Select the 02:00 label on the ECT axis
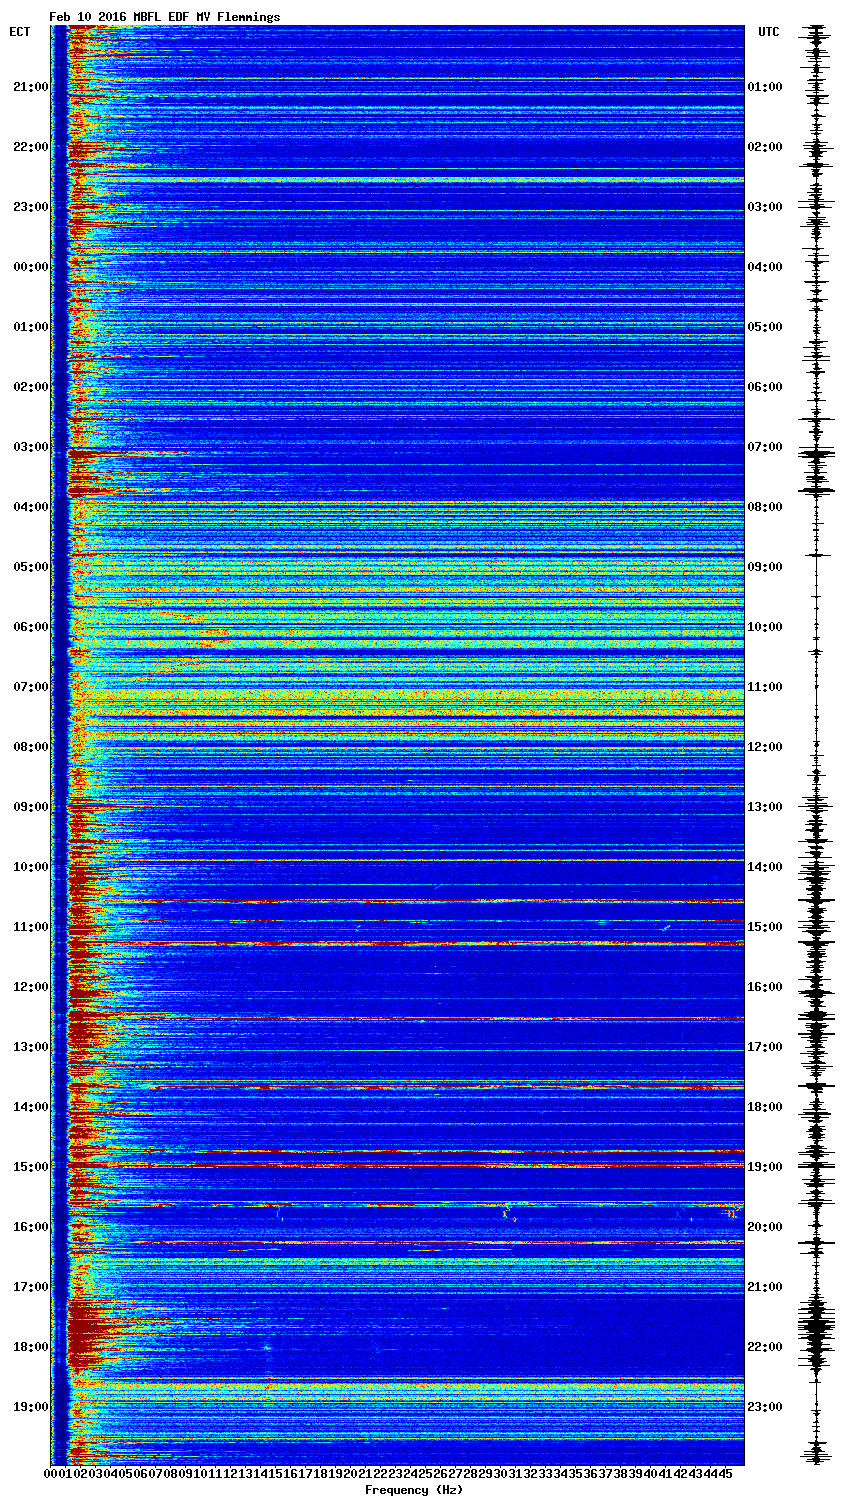The width and height of the screenshot is (852, 1500). tap(31, 387)
